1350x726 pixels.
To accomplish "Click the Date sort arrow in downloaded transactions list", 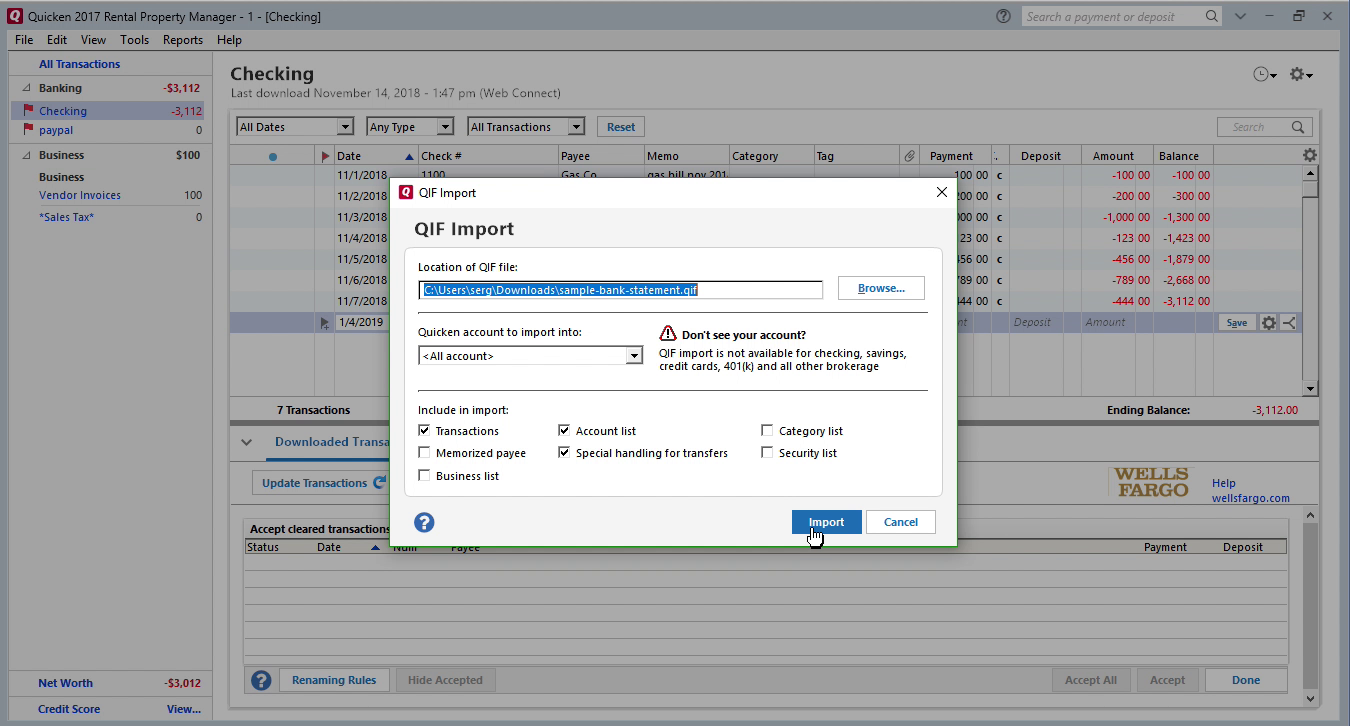I will pyautogui.click(x=375, y=547).
